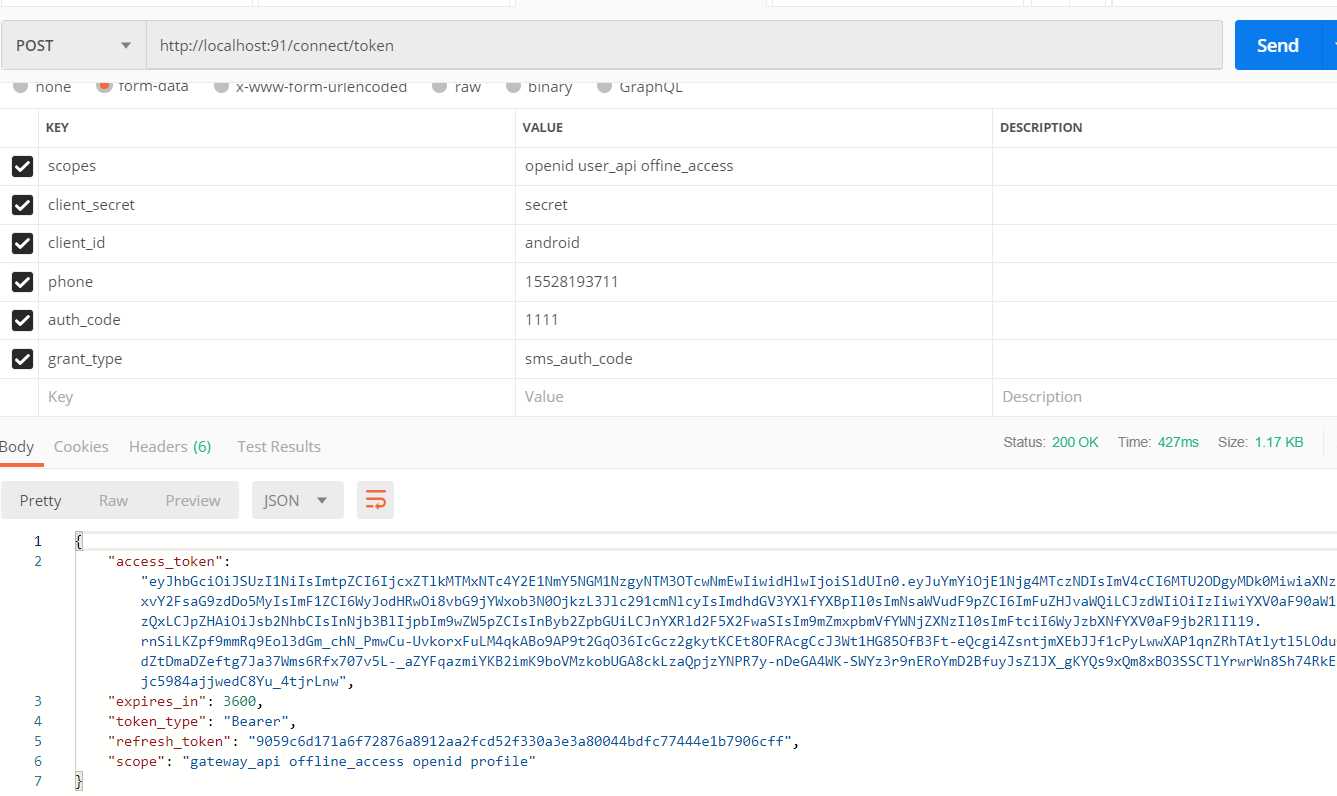Image resolution: width=1337 pixels, height=796 pixels.
Task: Edit the auth_code value 1111
Action: coord(754,320)
